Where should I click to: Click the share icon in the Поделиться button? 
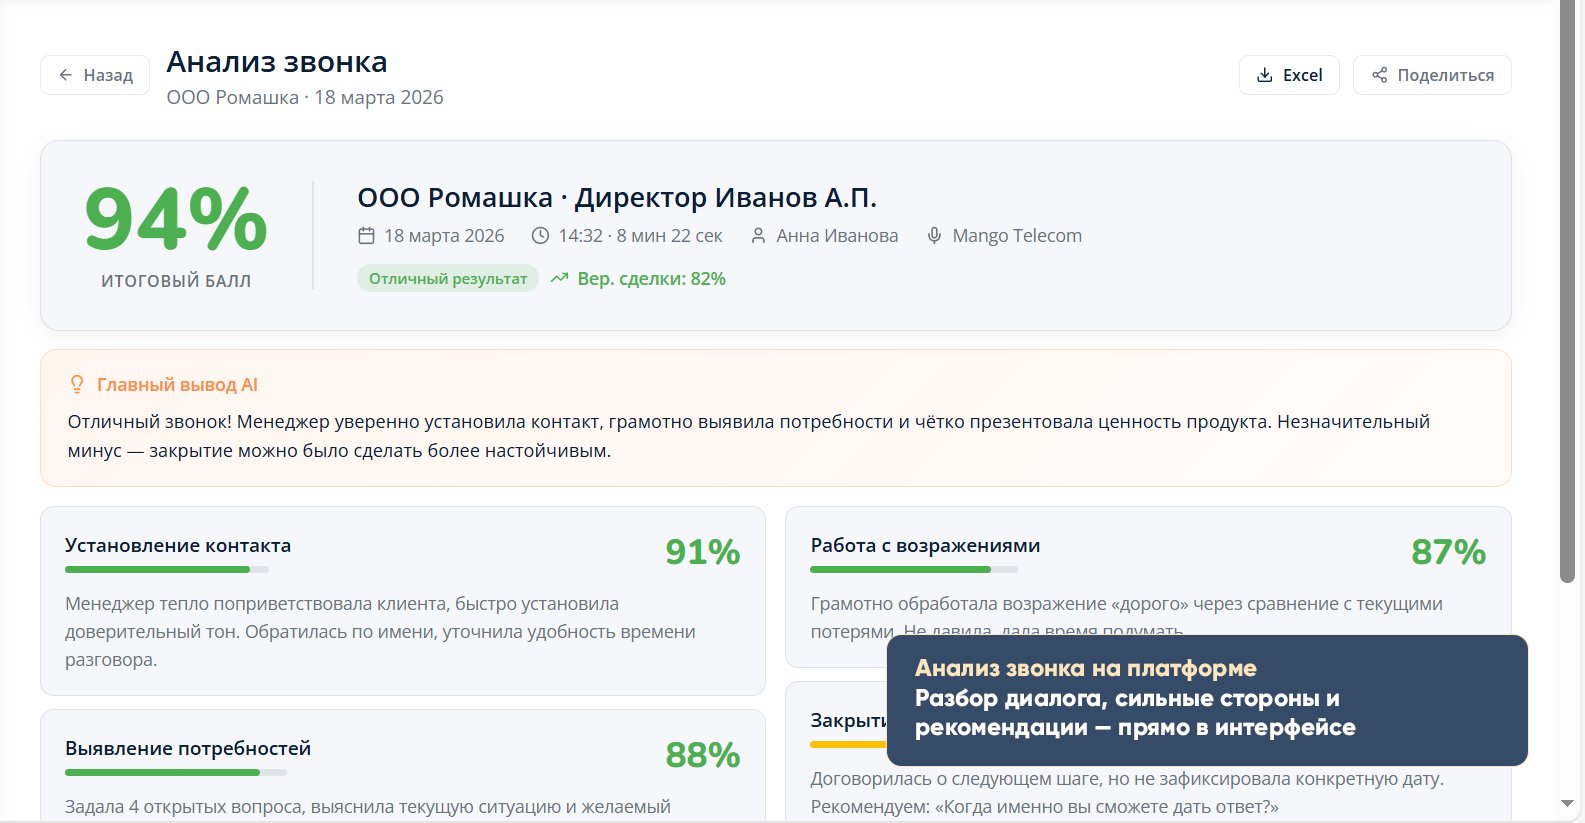click(x=1380, y=75)
